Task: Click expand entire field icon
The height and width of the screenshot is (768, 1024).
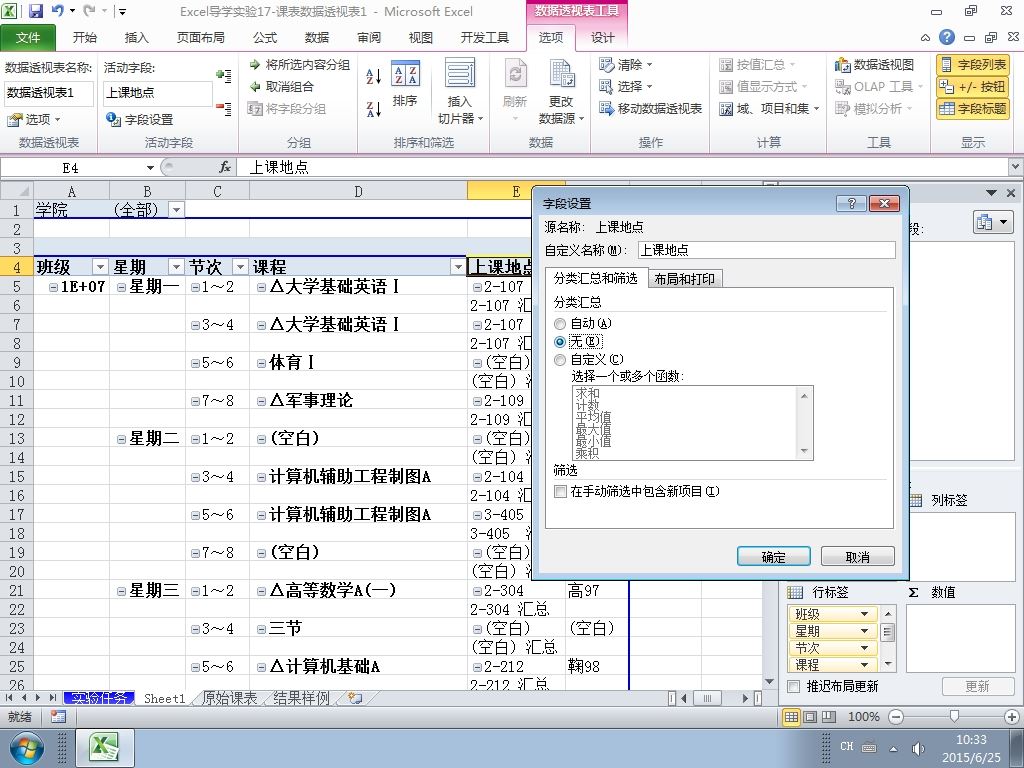Action: click(223, 76)
